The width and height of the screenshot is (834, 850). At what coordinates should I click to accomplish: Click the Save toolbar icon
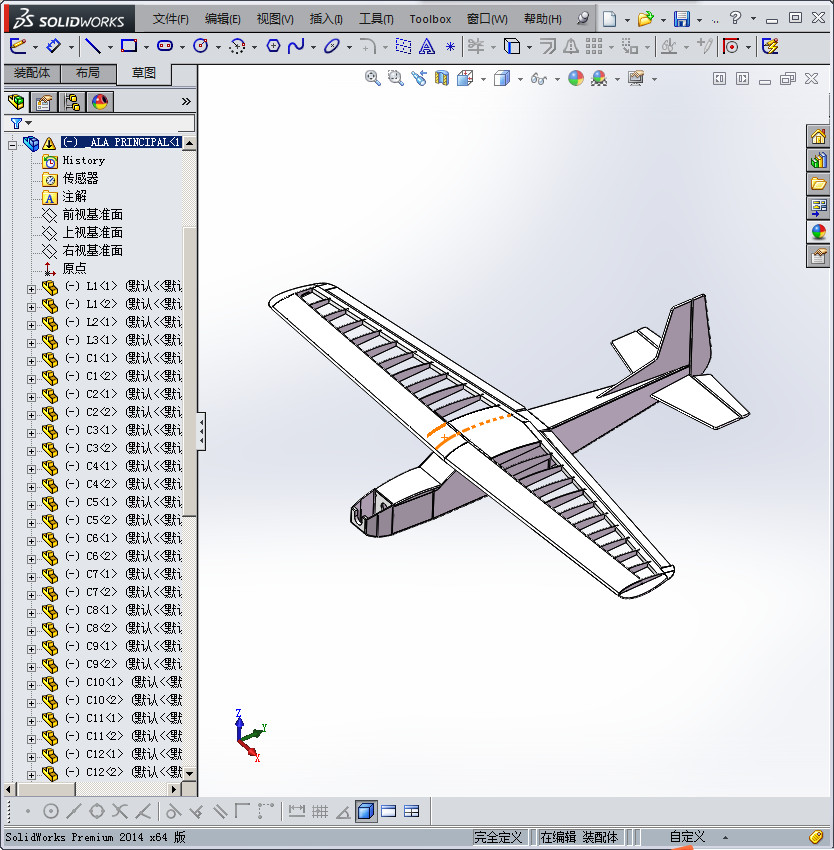682,19
